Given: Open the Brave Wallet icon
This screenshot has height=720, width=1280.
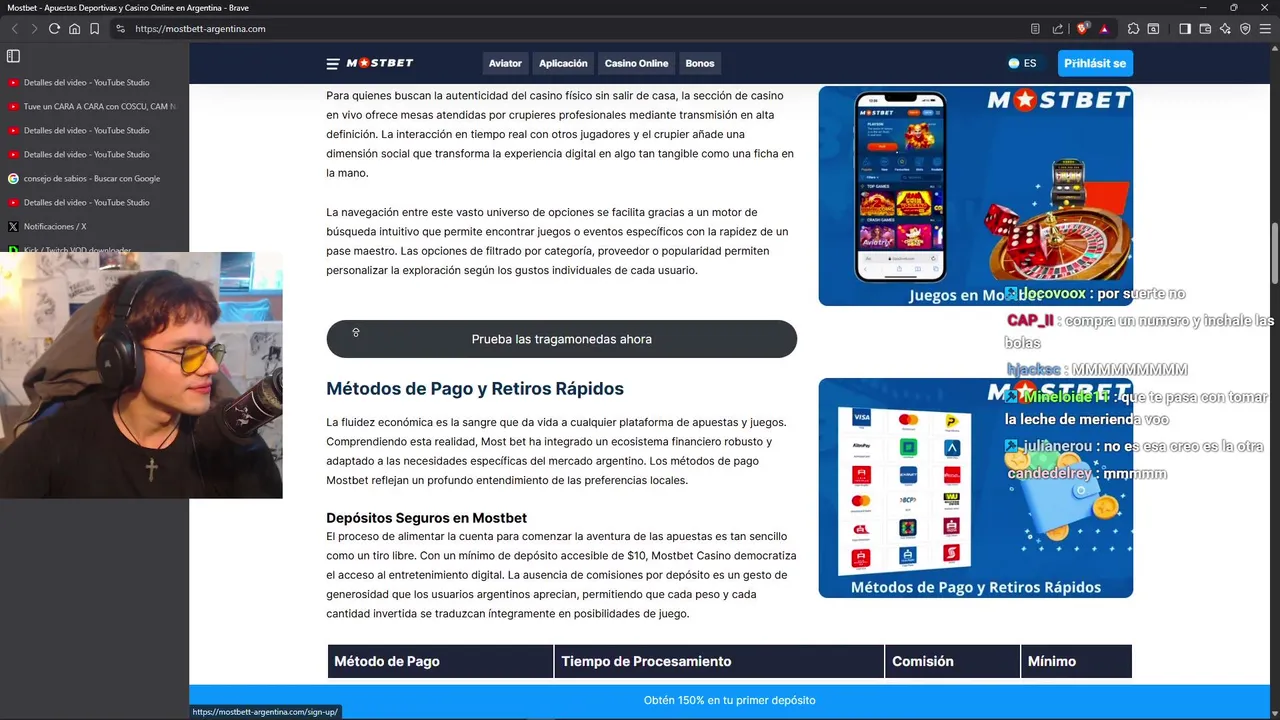Looking at the screenshot, I should 1205,29.
